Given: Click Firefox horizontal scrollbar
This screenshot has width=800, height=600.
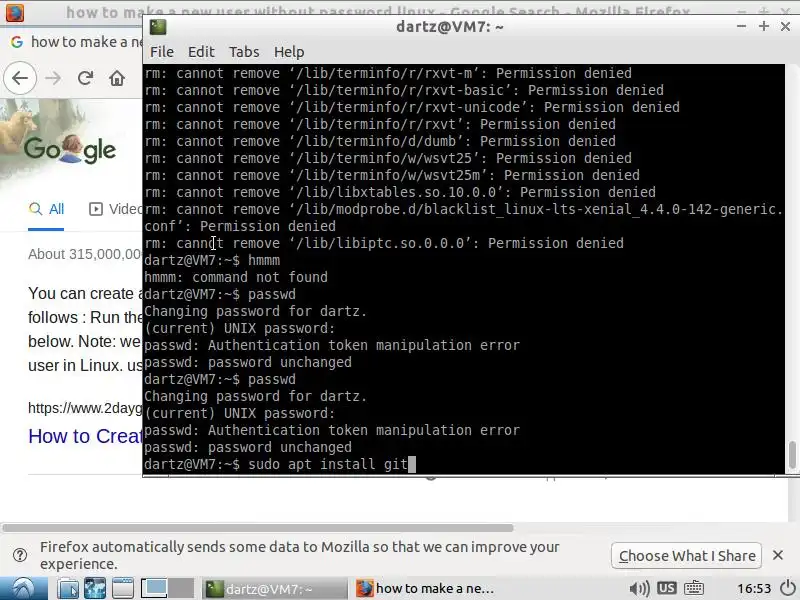Looking at the screenshot, I should pos(257,528).
